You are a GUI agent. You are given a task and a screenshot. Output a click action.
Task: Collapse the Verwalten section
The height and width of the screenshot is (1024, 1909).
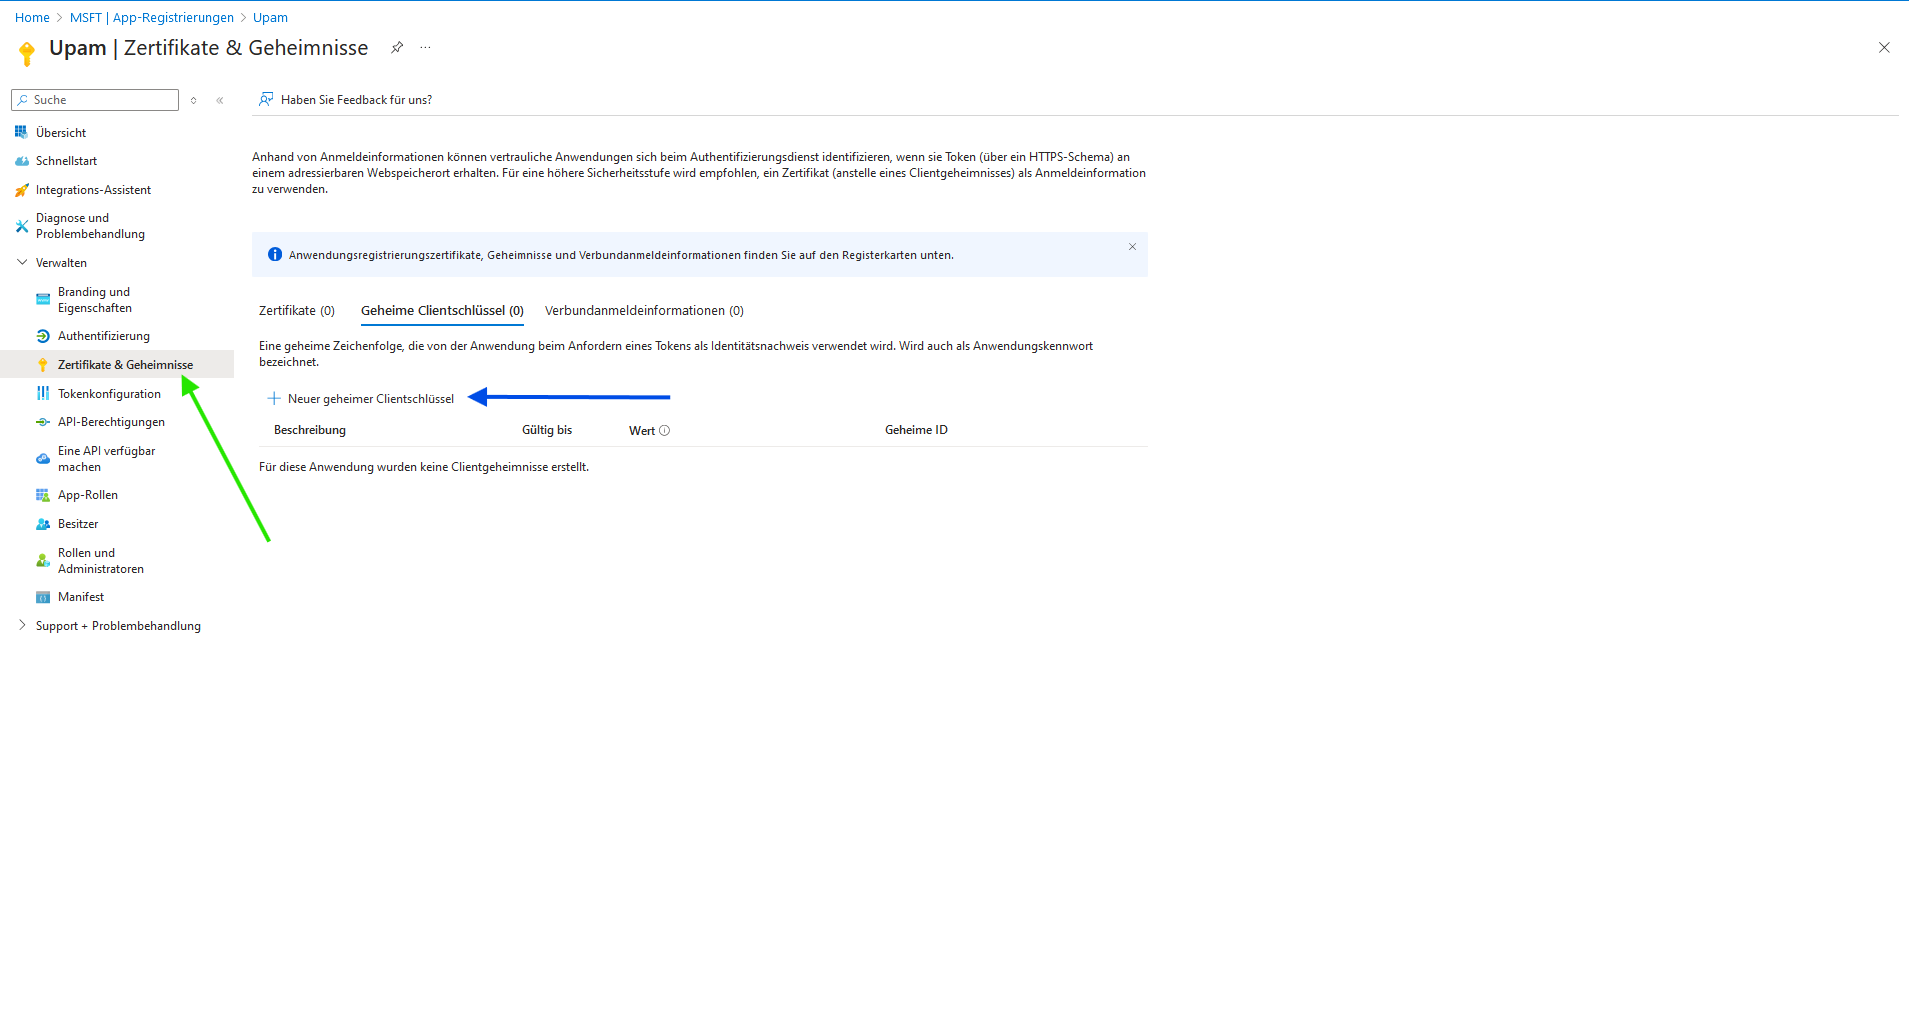coord(23,263)
